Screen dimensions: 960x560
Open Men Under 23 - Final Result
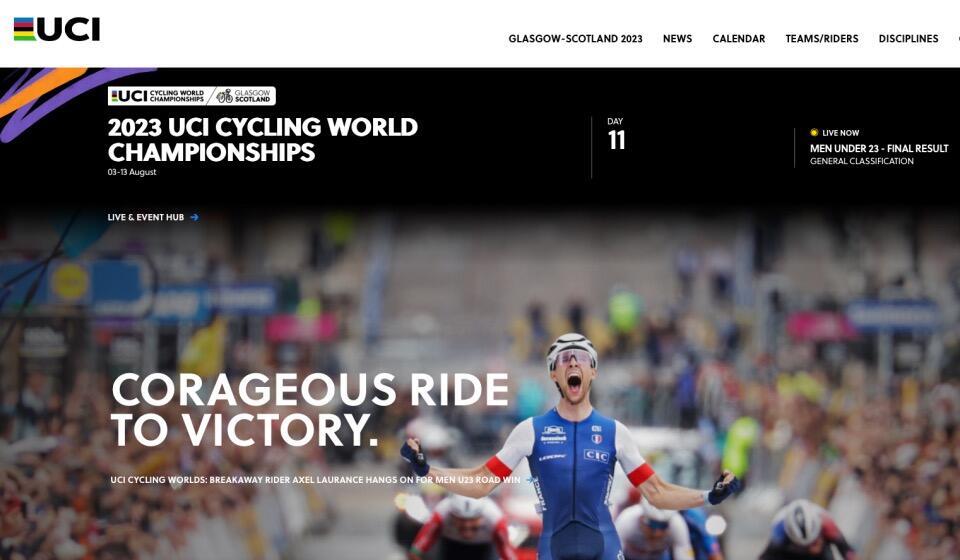click(879, 148)
